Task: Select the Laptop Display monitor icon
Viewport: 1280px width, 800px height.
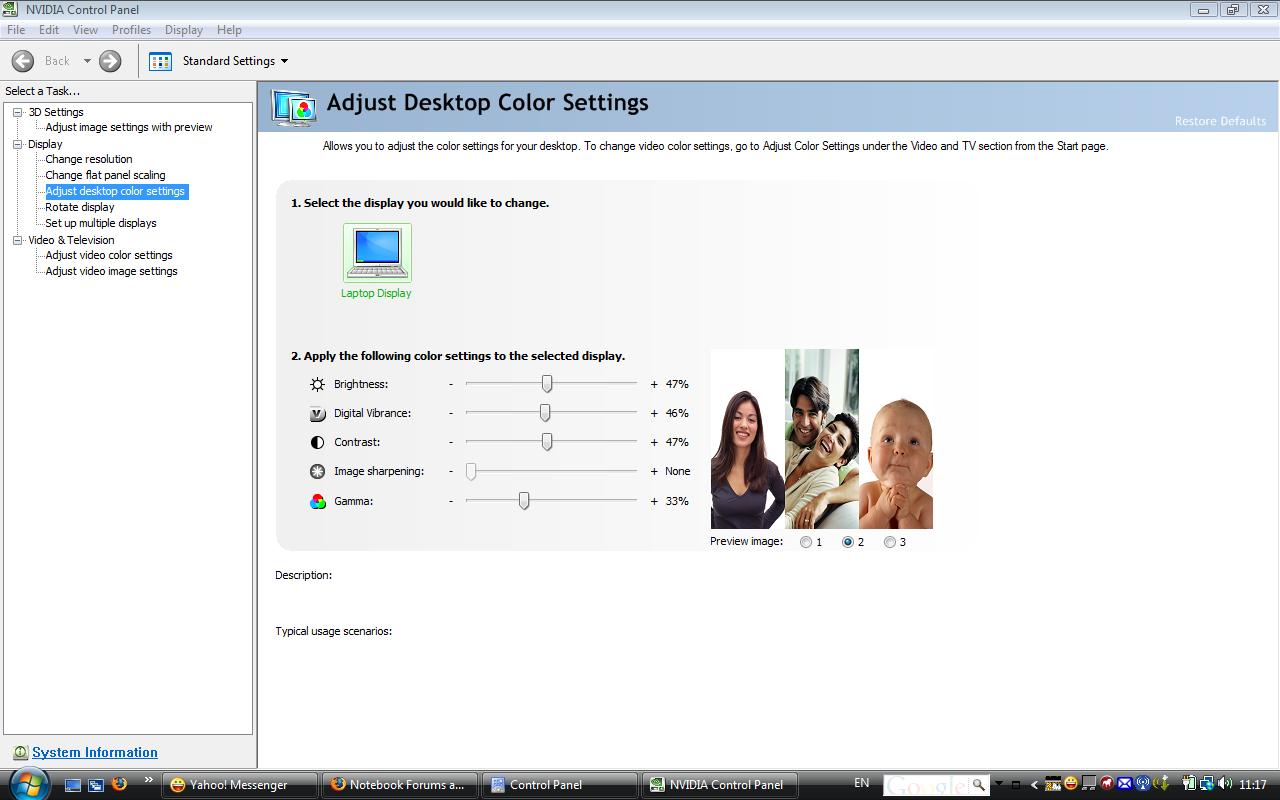Action: (377, 253)
